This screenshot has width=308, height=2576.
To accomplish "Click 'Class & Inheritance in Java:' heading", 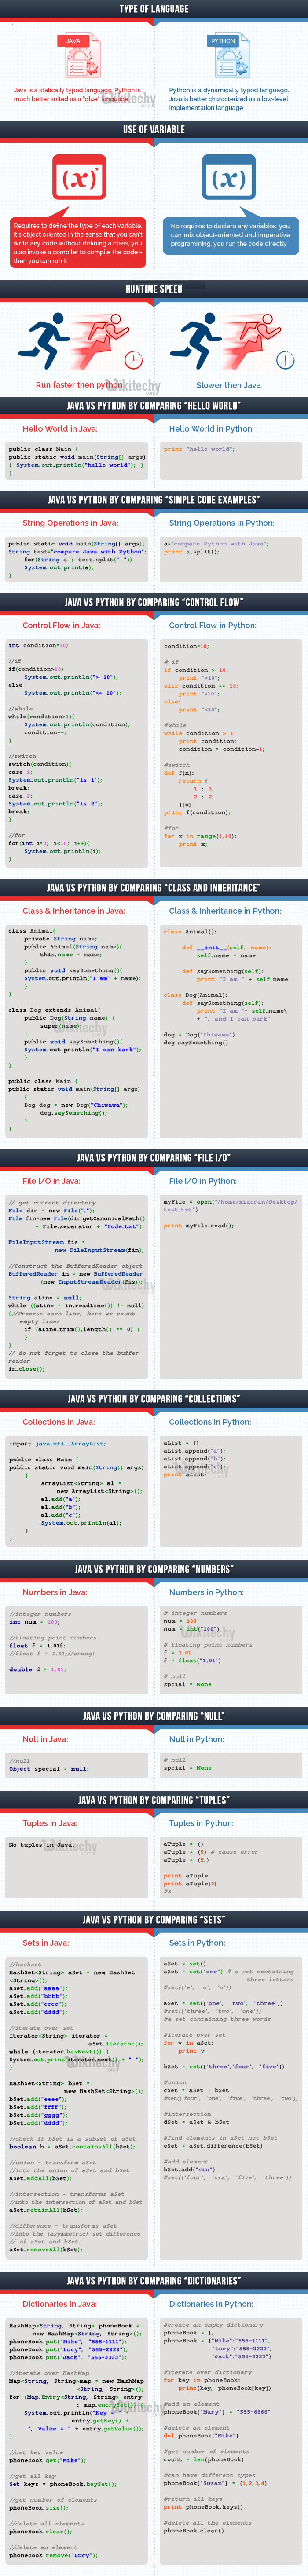I will [73, 911].
